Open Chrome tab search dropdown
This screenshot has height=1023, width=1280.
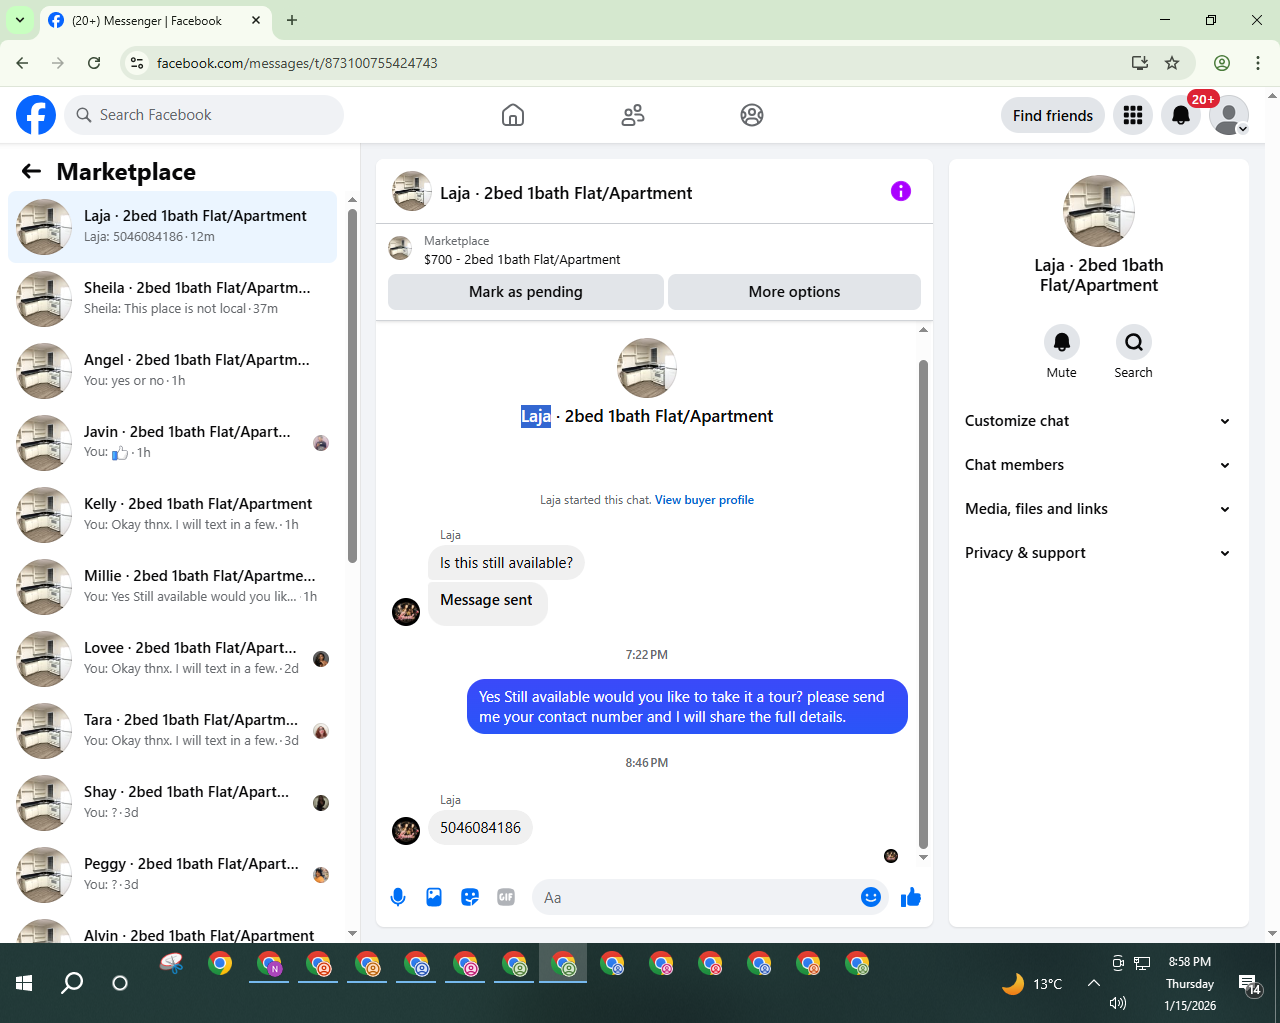click(19, 20)
